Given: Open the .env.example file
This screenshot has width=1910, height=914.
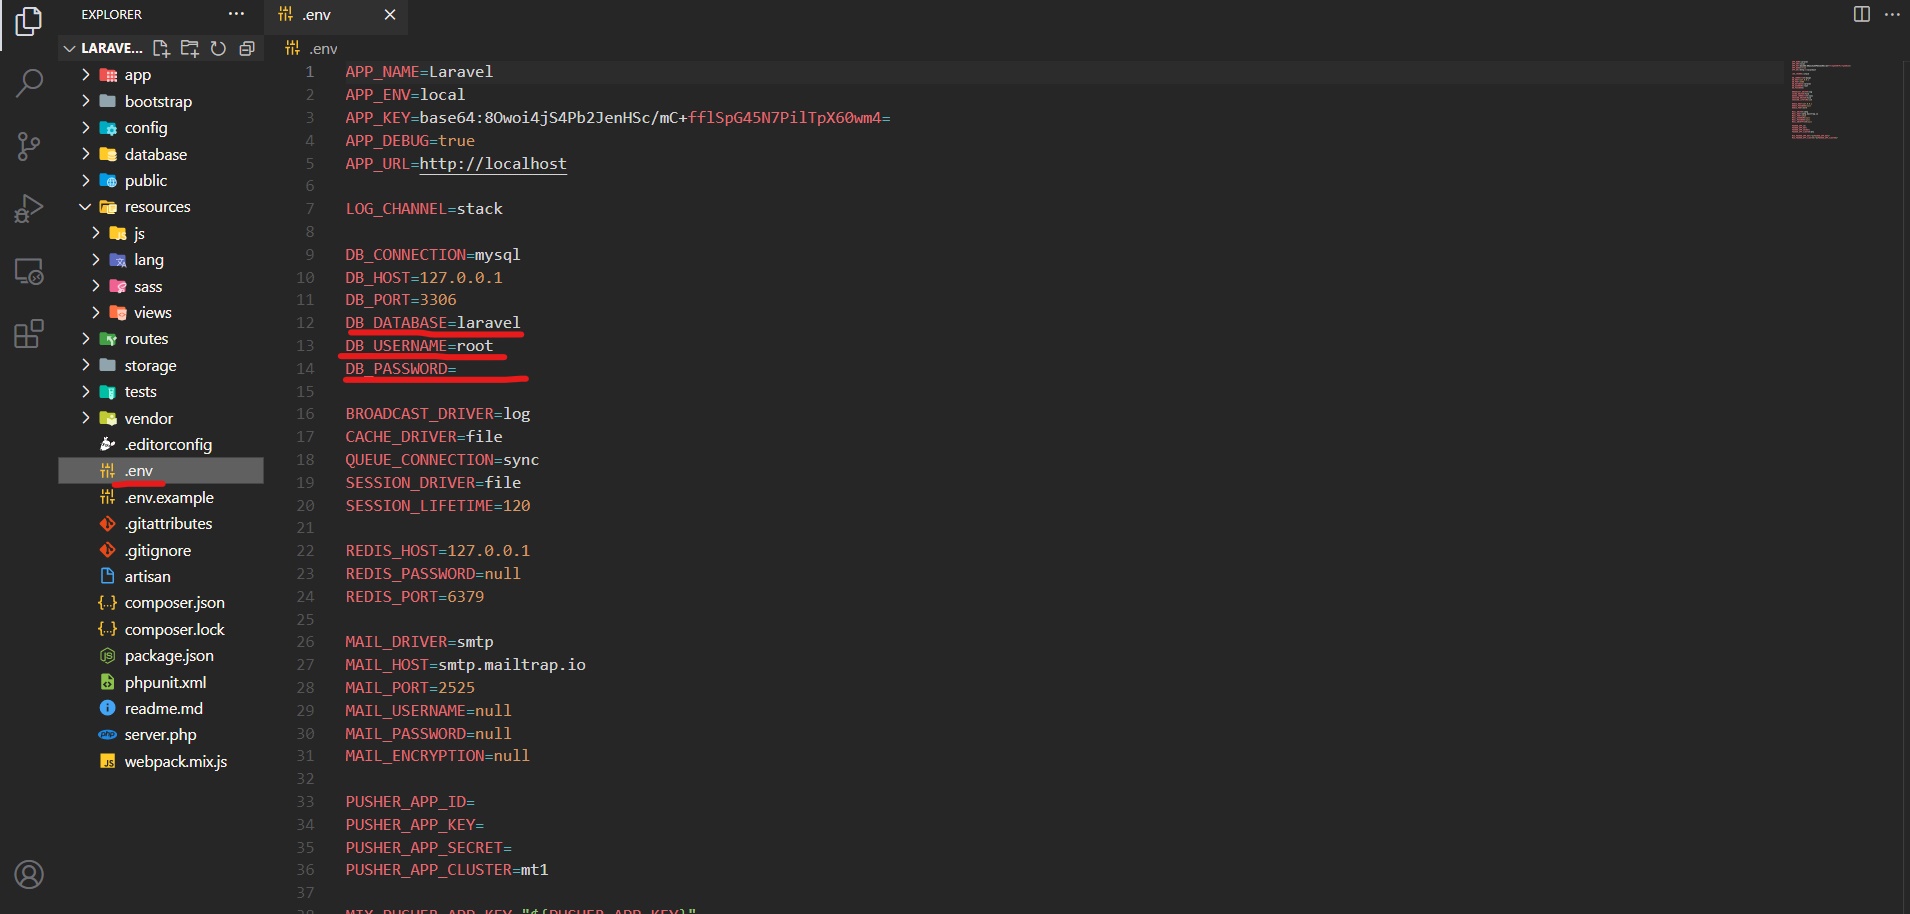Looking at the screenshot, I should [x=169, y=497].
